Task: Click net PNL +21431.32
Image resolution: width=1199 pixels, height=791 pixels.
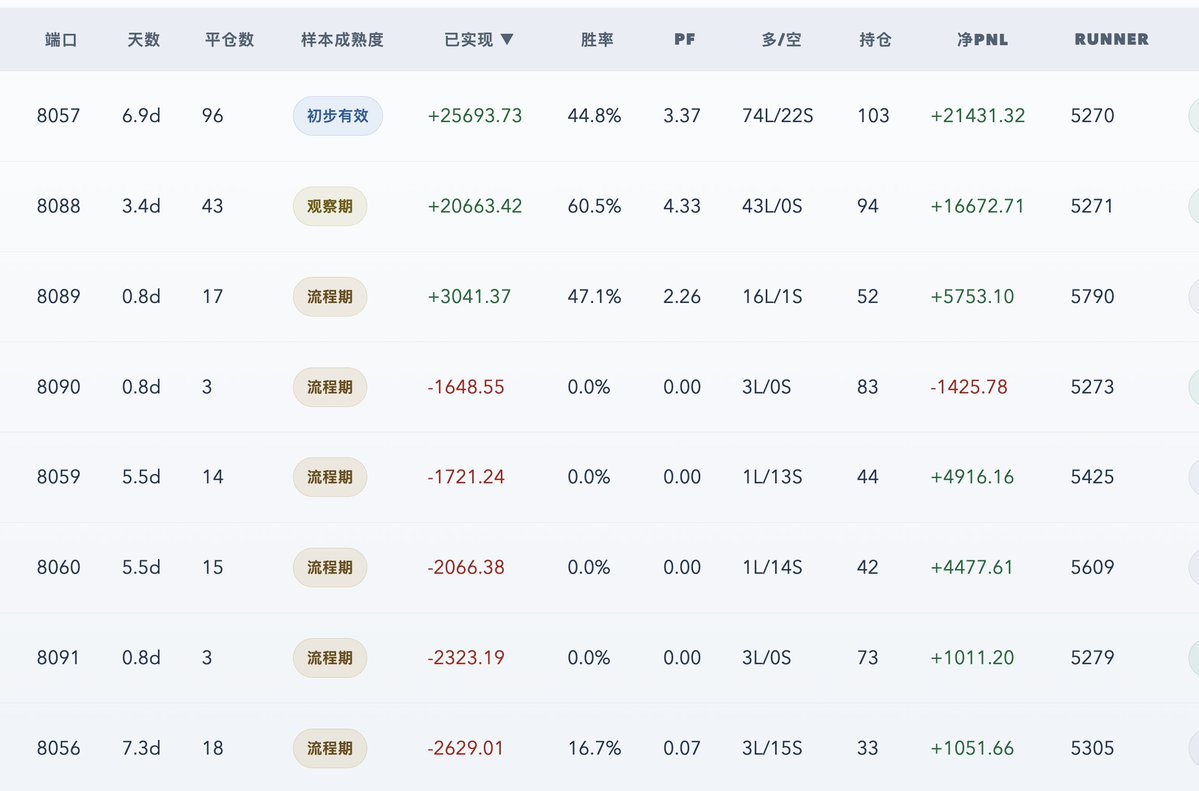Action: 977,116
